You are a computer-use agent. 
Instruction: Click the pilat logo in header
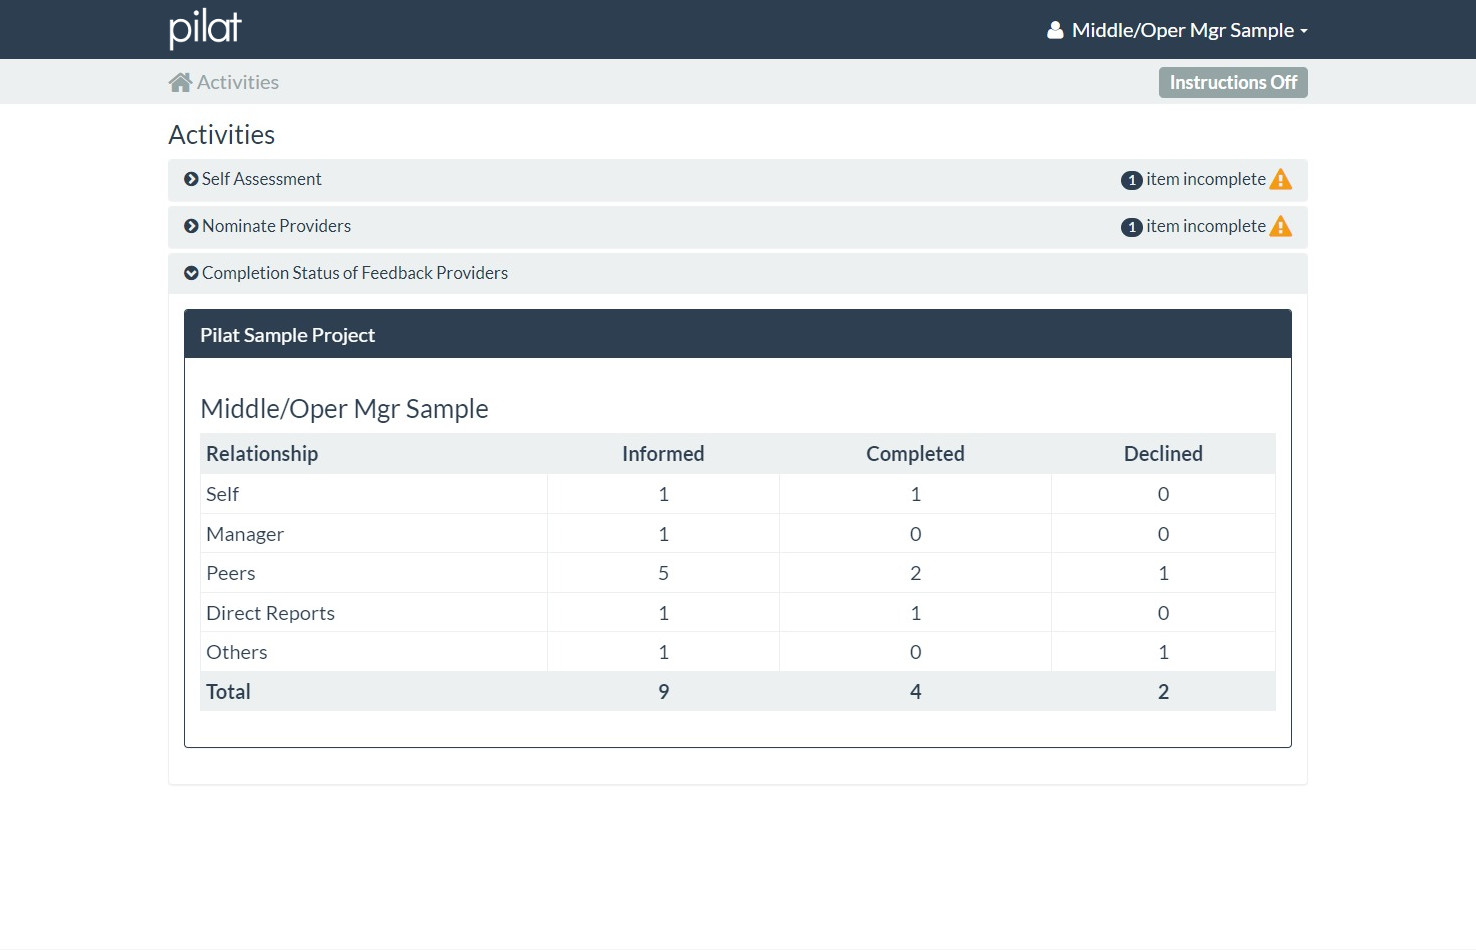pyautogui.click(x=205, y=29)
